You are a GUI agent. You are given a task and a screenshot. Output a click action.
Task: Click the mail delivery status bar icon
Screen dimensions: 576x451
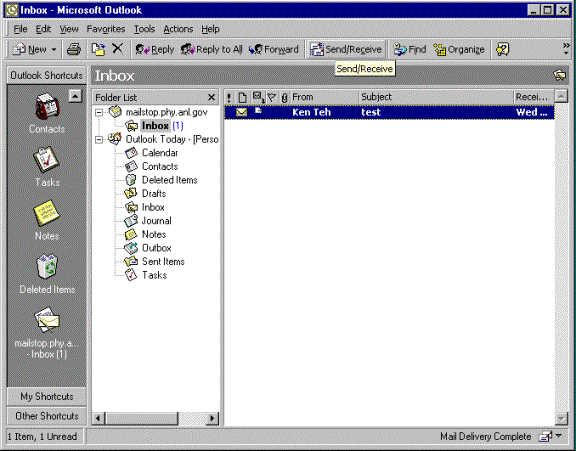click(x=545, y=436)
